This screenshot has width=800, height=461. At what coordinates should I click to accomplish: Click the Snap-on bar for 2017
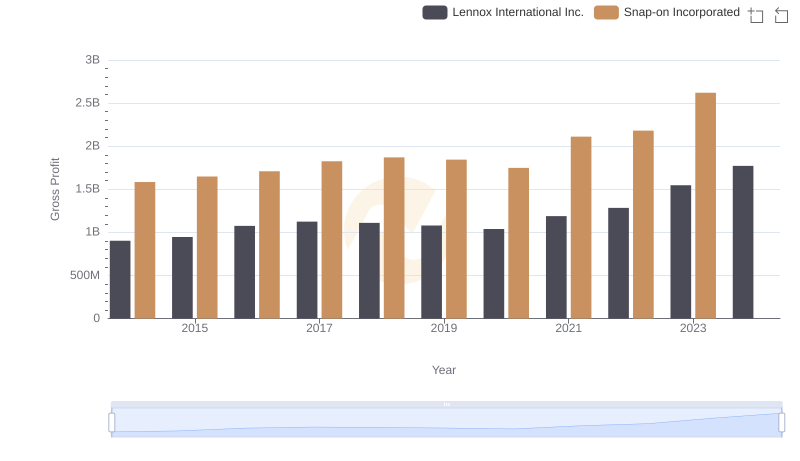click(x=332, y=240)
